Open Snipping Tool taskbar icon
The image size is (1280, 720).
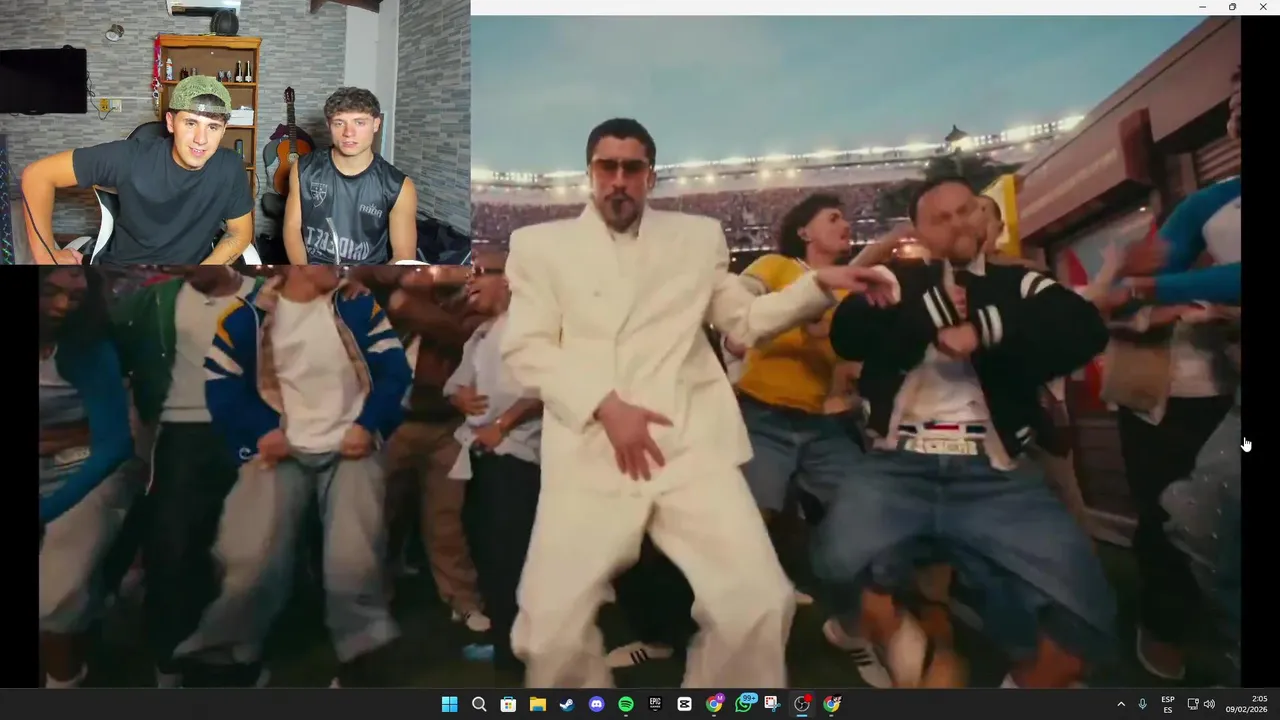click(x=772, y=704)
